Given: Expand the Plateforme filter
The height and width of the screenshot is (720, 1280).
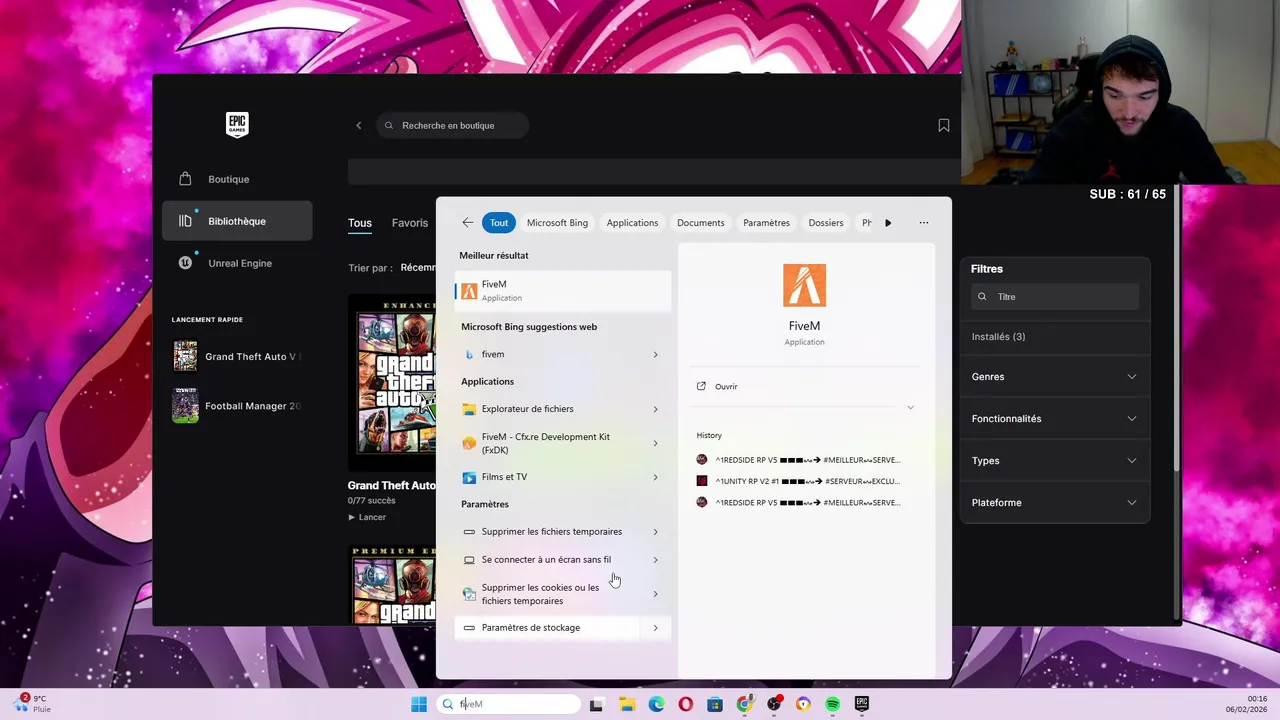Looking at the screenshot, I should pyautogui.click(x=1054, y=503).
